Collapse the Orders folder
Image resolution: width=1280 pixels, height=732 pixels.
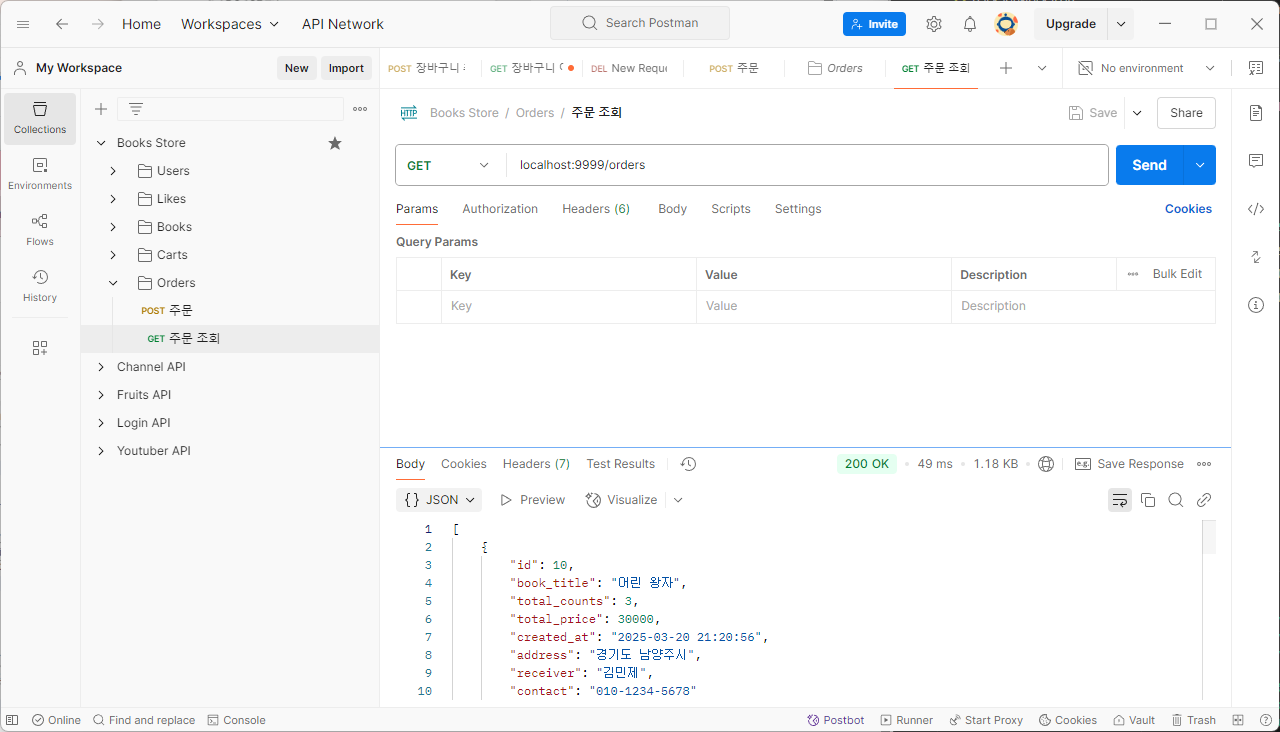pos(113,283)
